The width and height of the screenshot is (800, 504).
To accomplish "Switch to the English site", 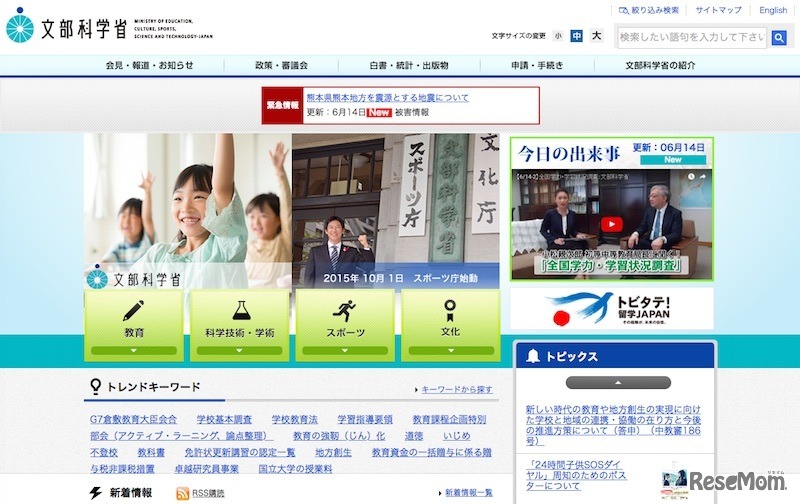I will point(773,10).
